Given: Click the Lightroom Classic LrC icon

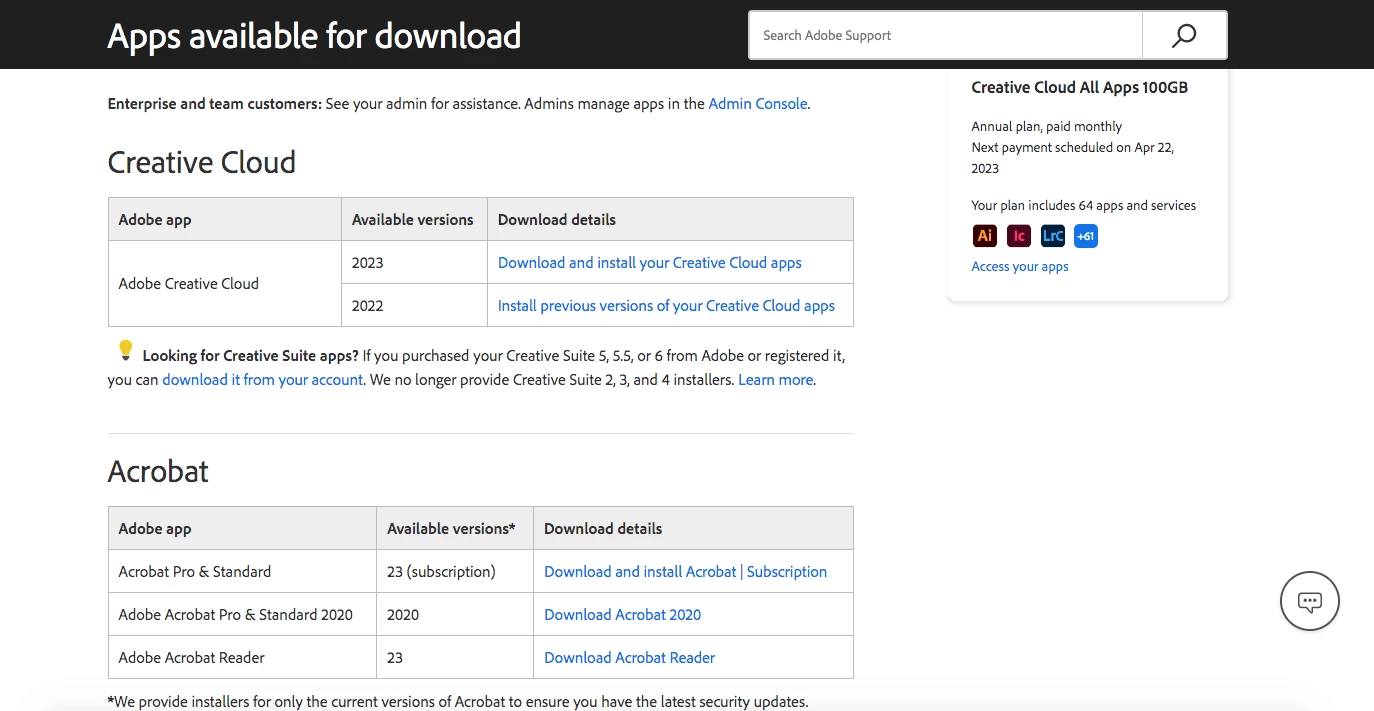Looking at the screenshot, I should pyautogui.click(x=1053, y=236).
